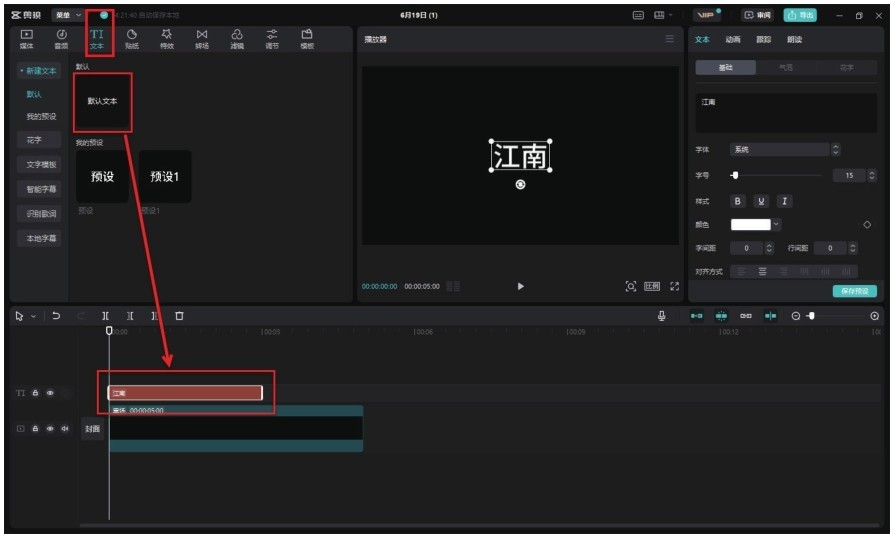Image resolution: width=893 pixels, height=536 pixels.
Task: Open the 转场 transitions panel
Action: (202, 39)
